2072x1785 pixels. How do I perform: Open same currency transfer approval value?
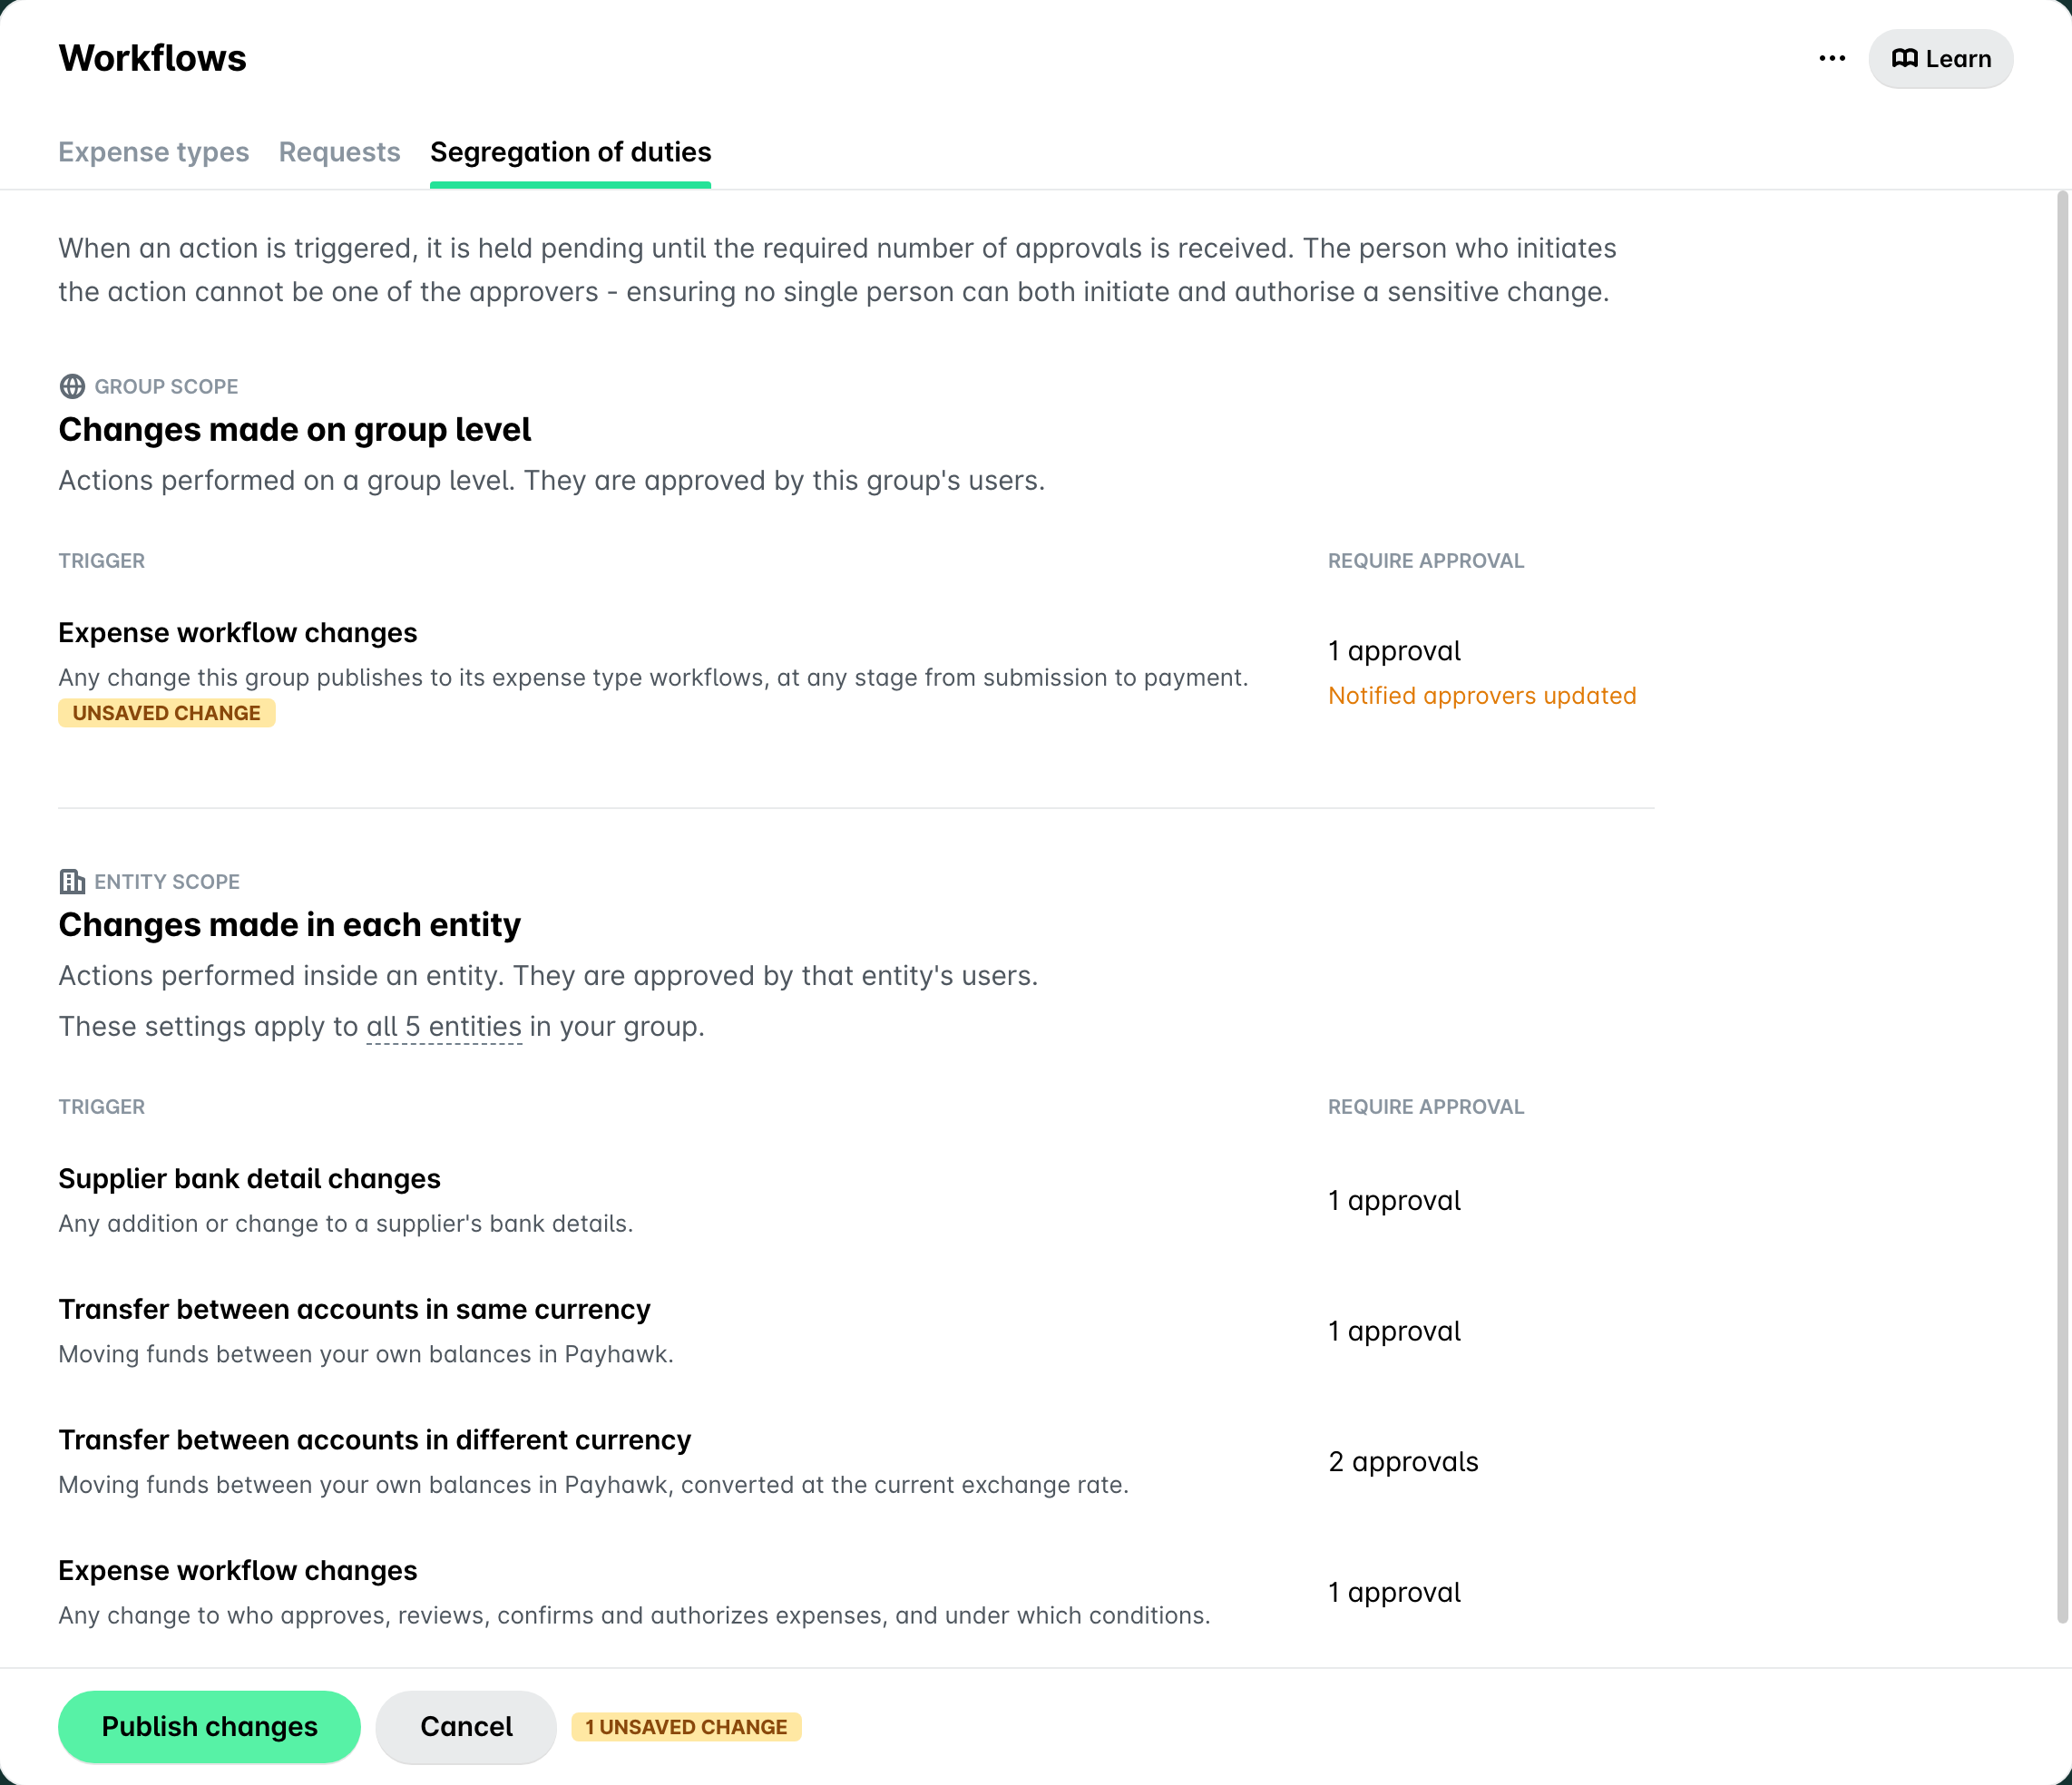(x=1394, y=1331)
